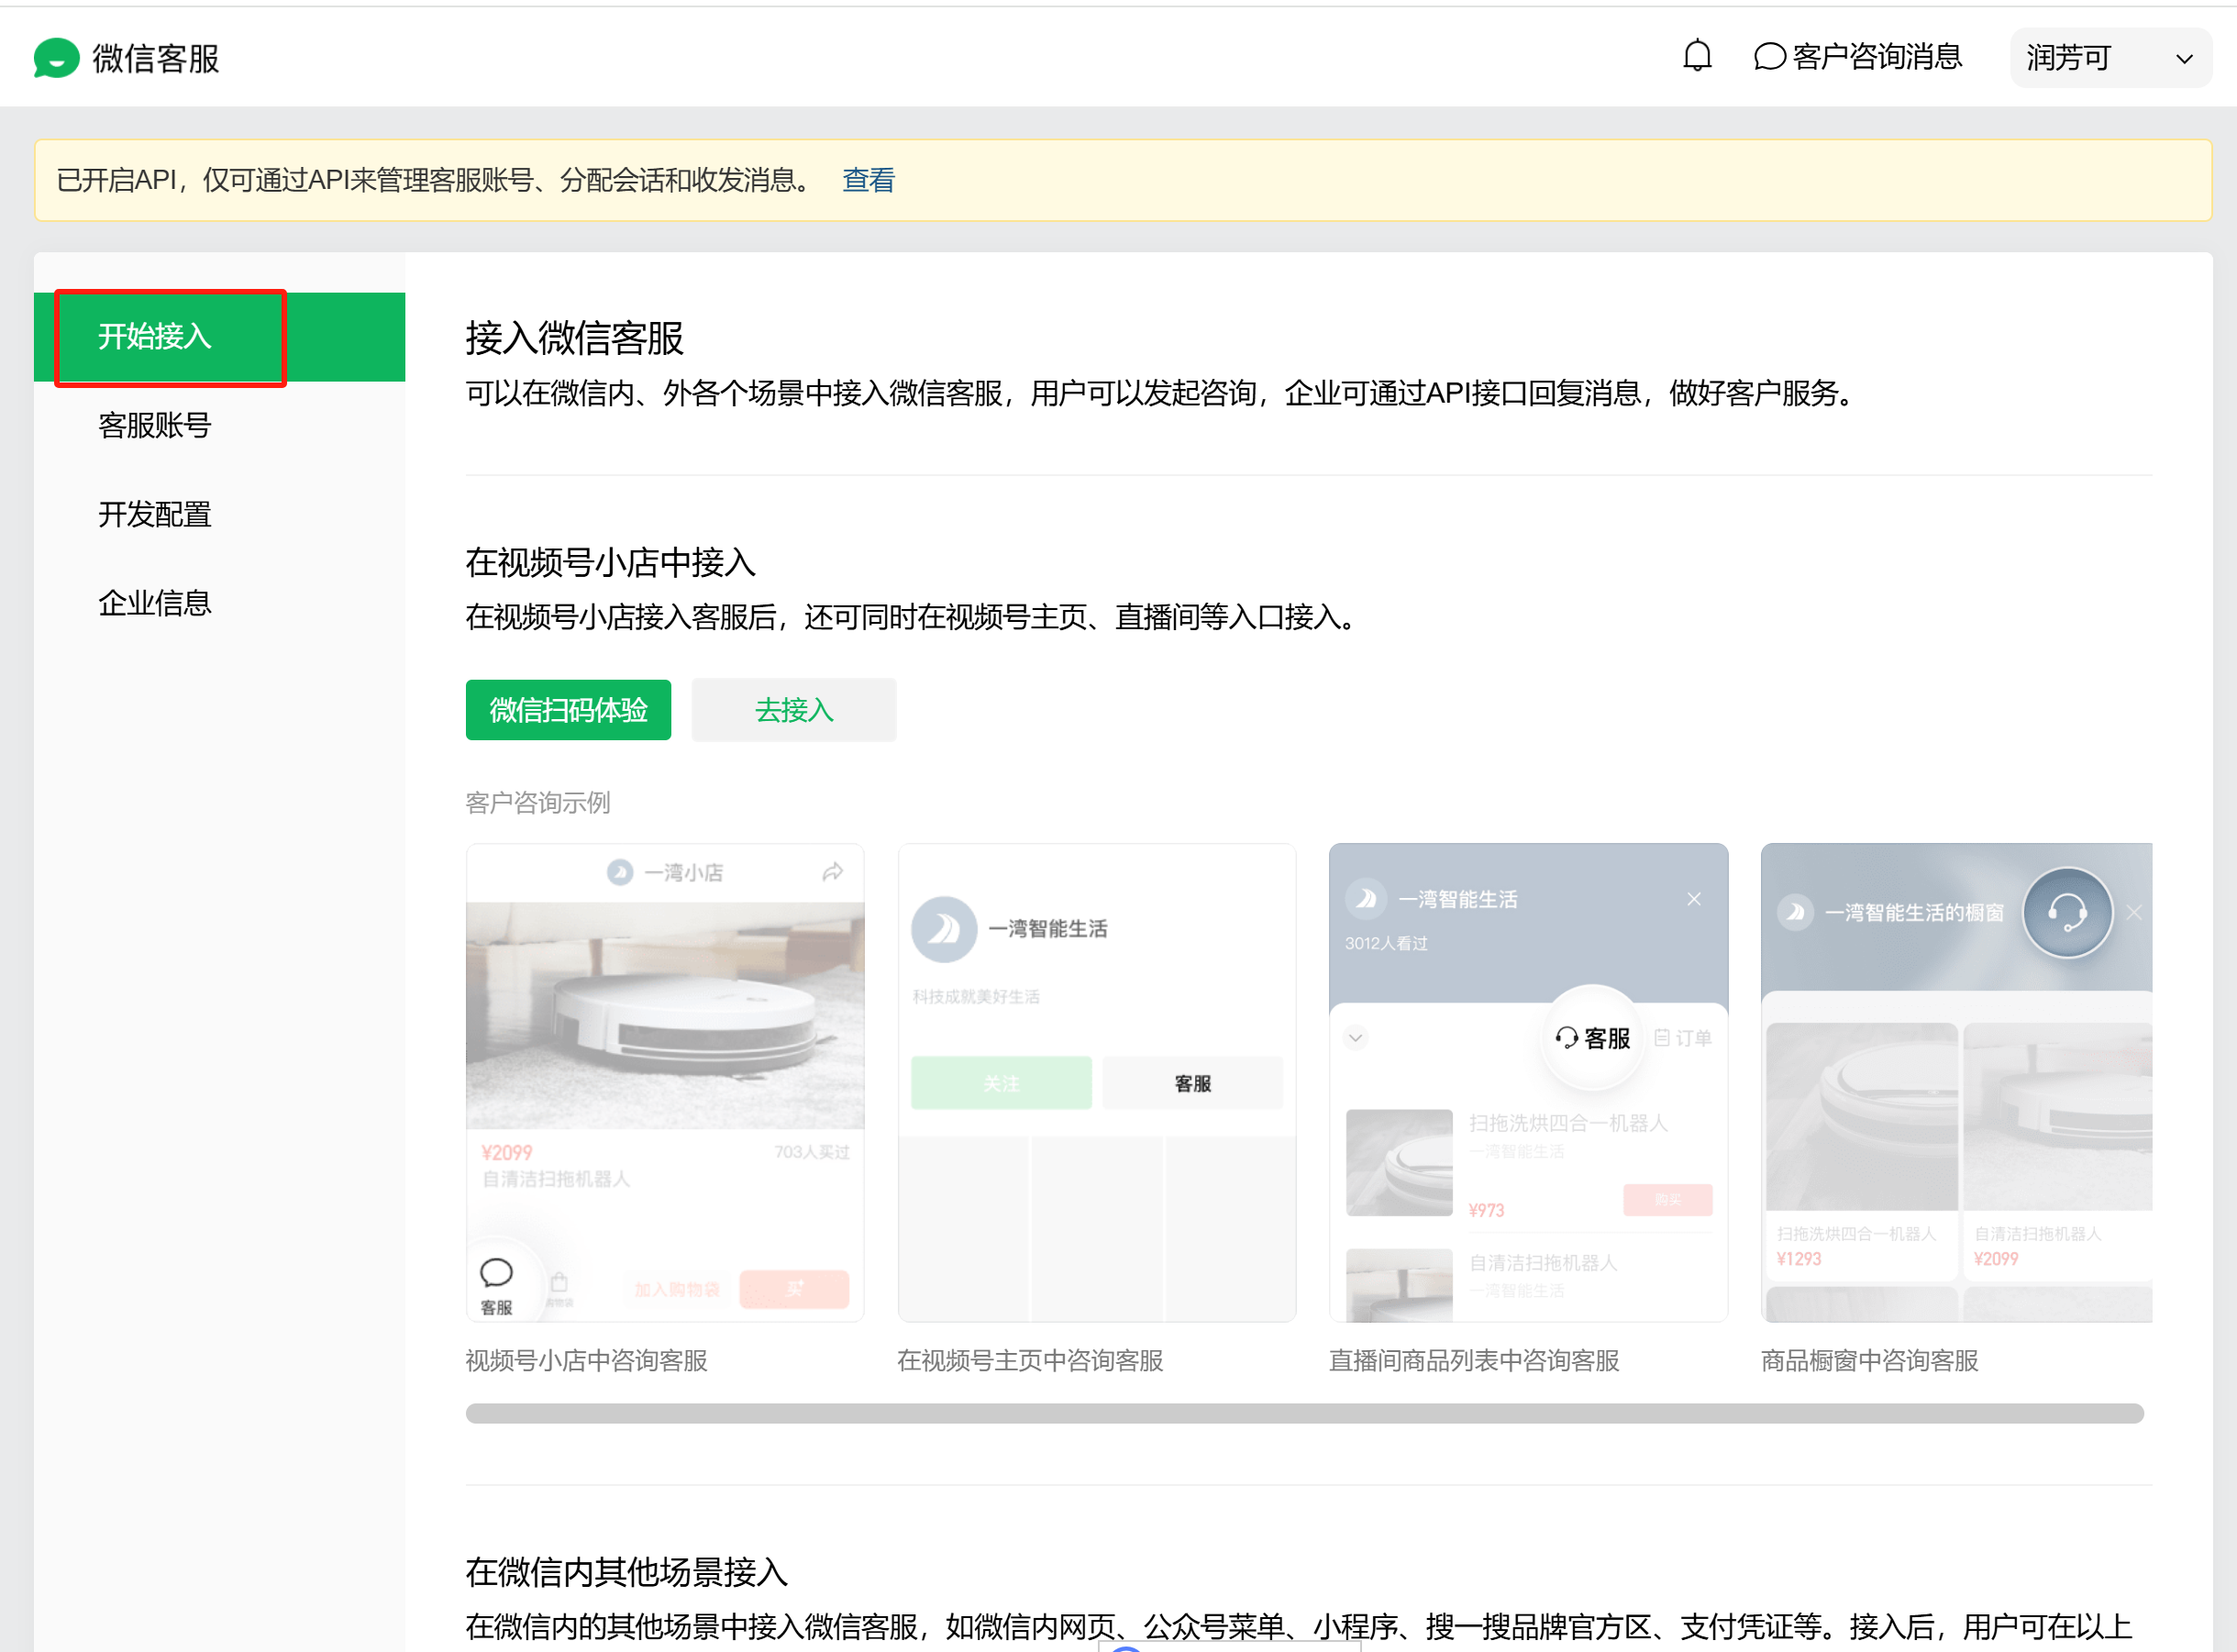Close the 一湾智能生活 livestream panel X
The width and height of the screenshot is (2237, 1652).
click(1694, 899)
